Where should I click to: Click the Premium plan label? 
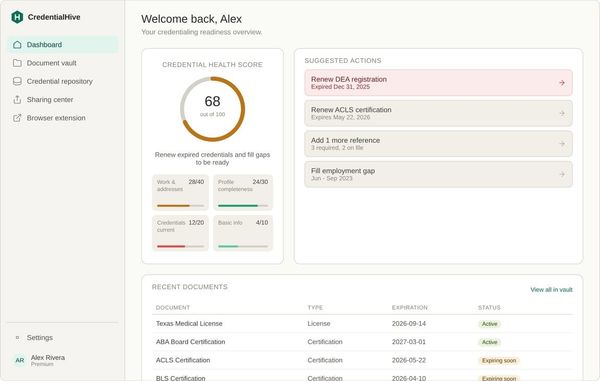pos(42,364)
